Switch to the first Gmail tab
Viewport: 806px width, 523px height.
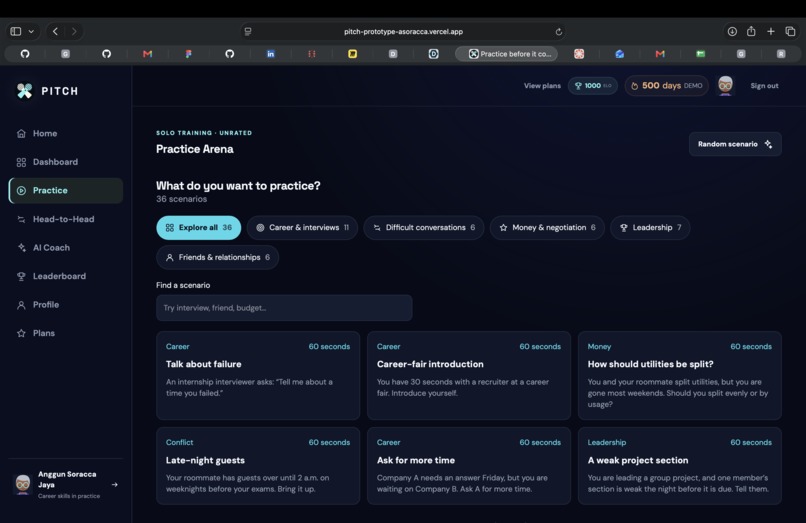[148, 53]
